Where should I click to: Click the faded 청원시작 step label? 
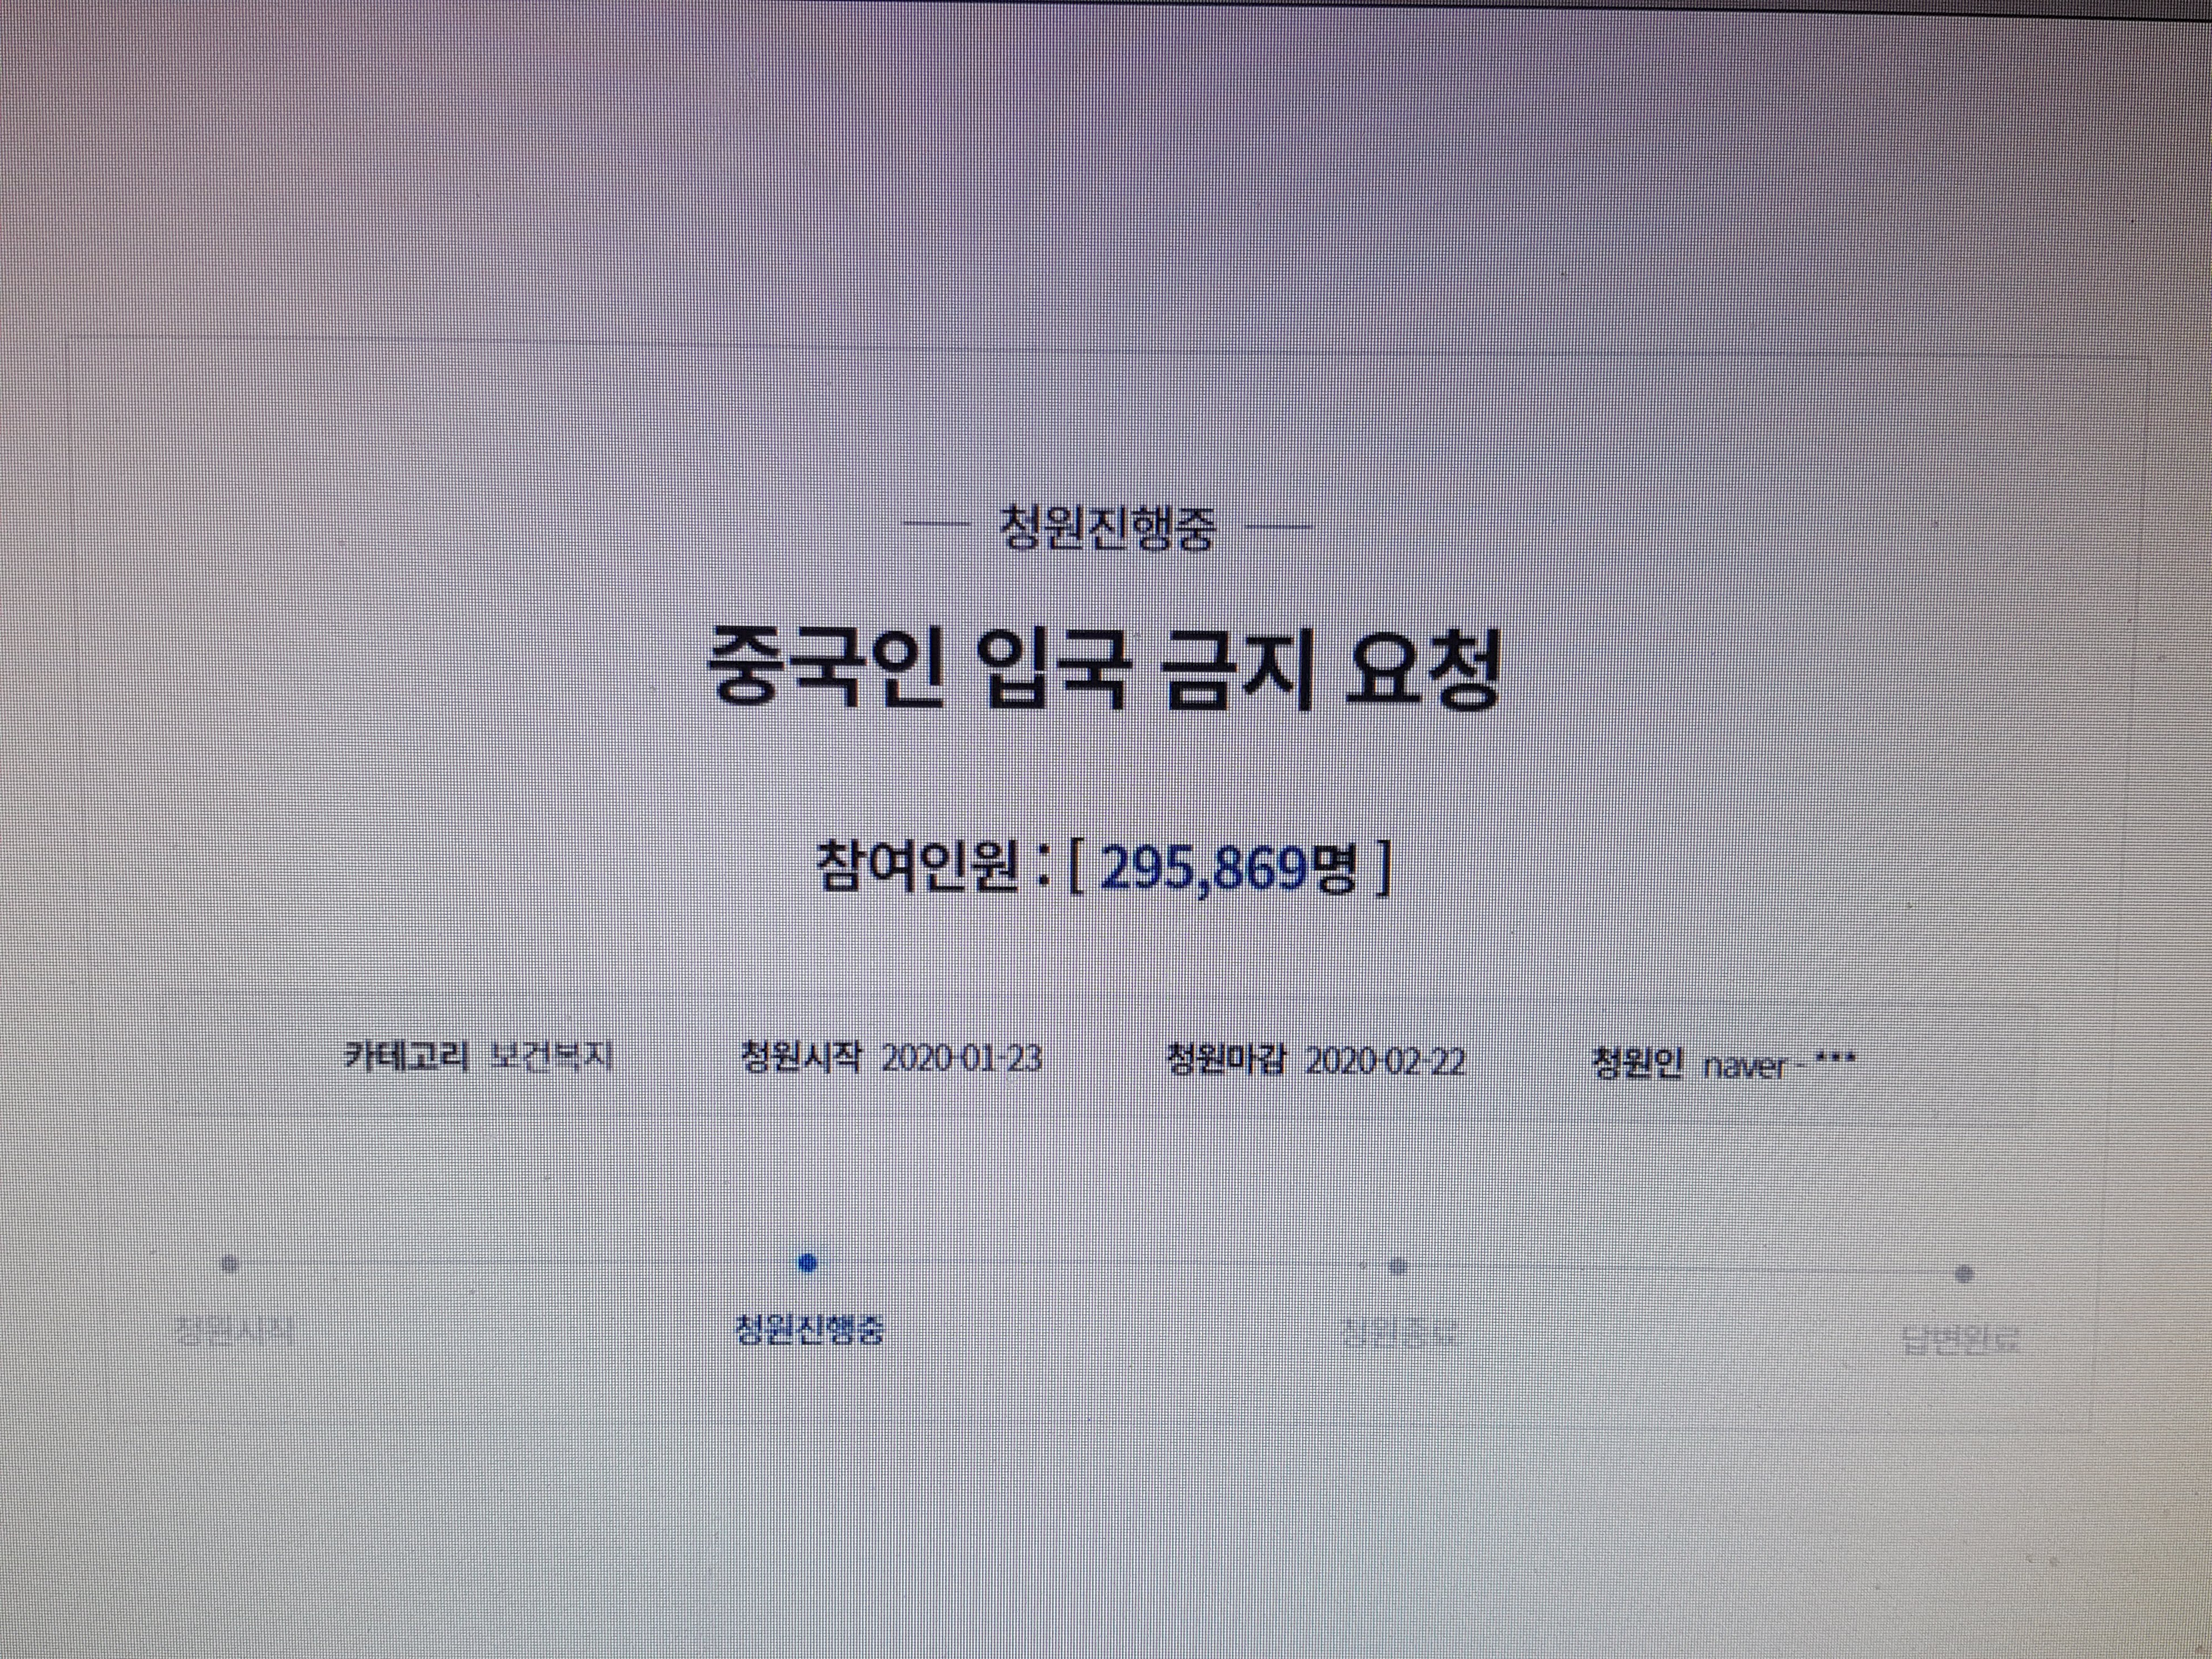(234, 1330)
